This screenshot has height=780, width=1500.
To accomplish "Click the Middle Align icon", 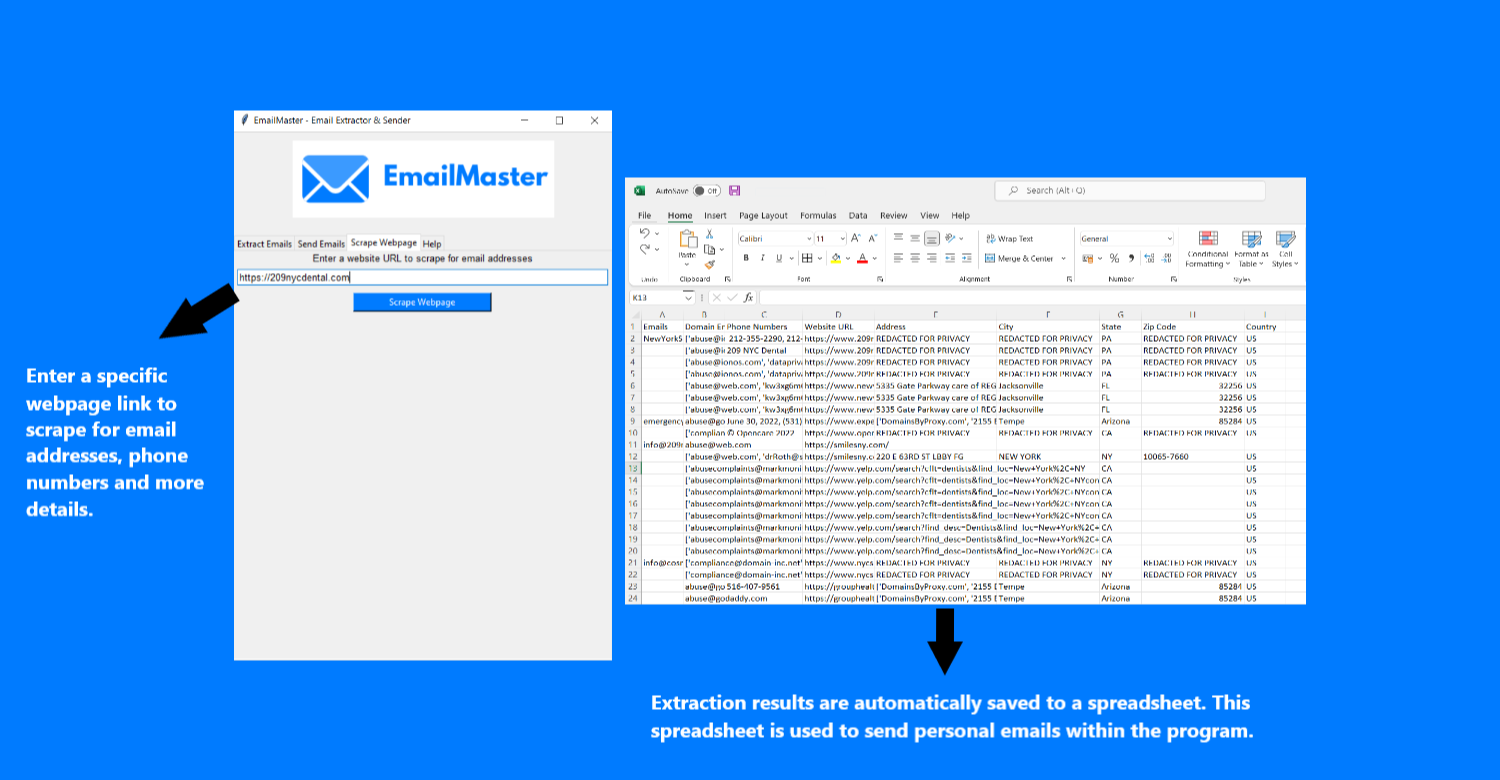I will (x=915, y=238).
